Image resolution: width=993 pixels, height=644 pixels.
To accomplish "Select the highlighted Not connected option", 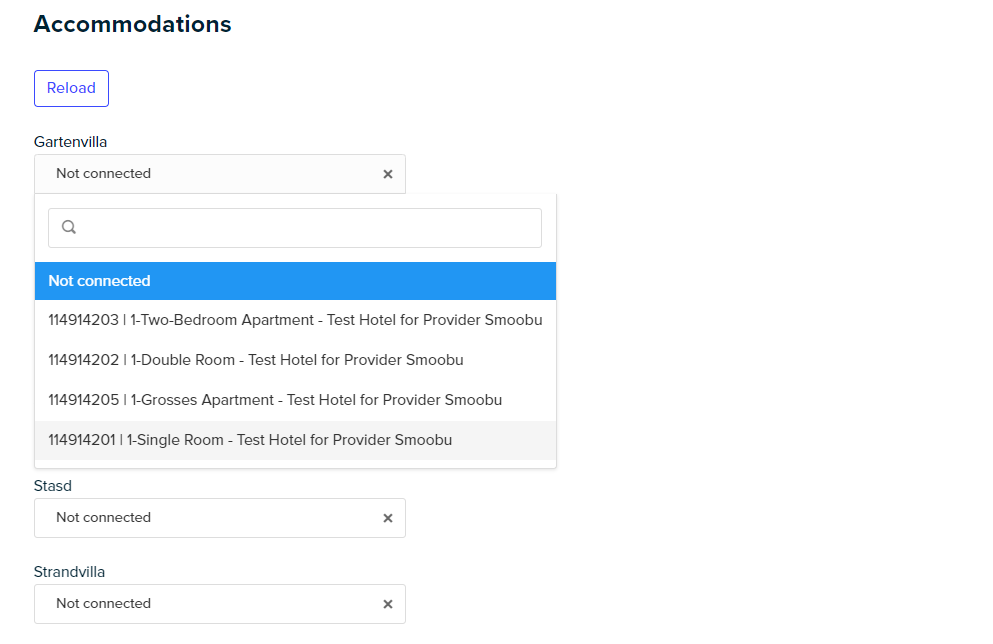I will click(295, 281).
